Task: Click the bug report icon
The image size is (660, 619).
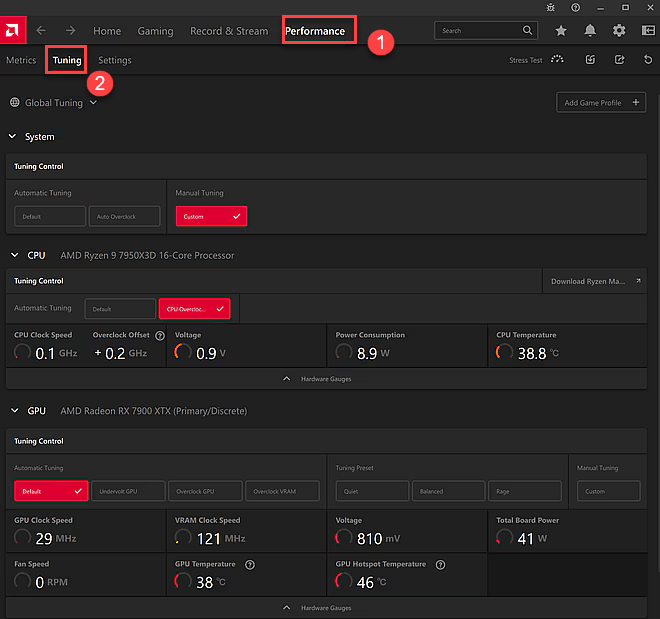Action: point(549,7)
